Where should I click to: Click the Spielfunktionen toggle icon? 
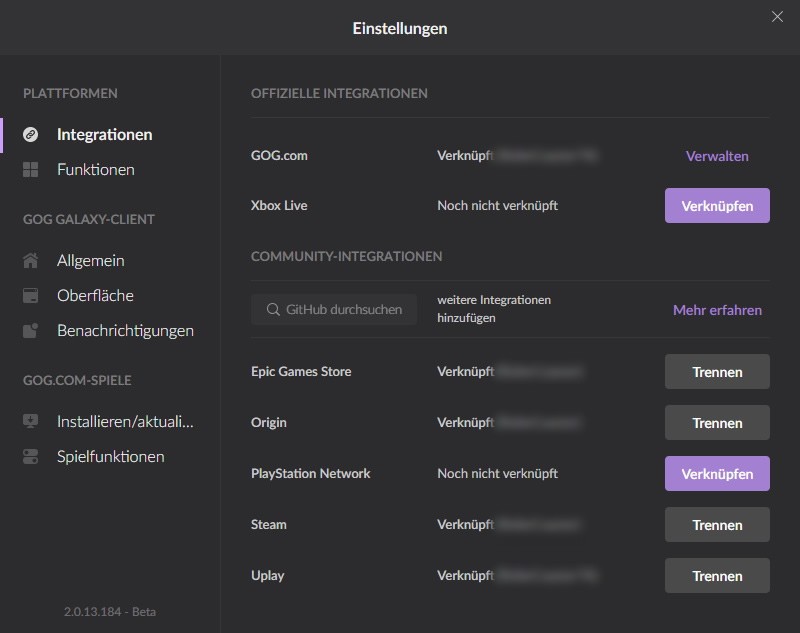pyautogui.click(x=31, y=457)
